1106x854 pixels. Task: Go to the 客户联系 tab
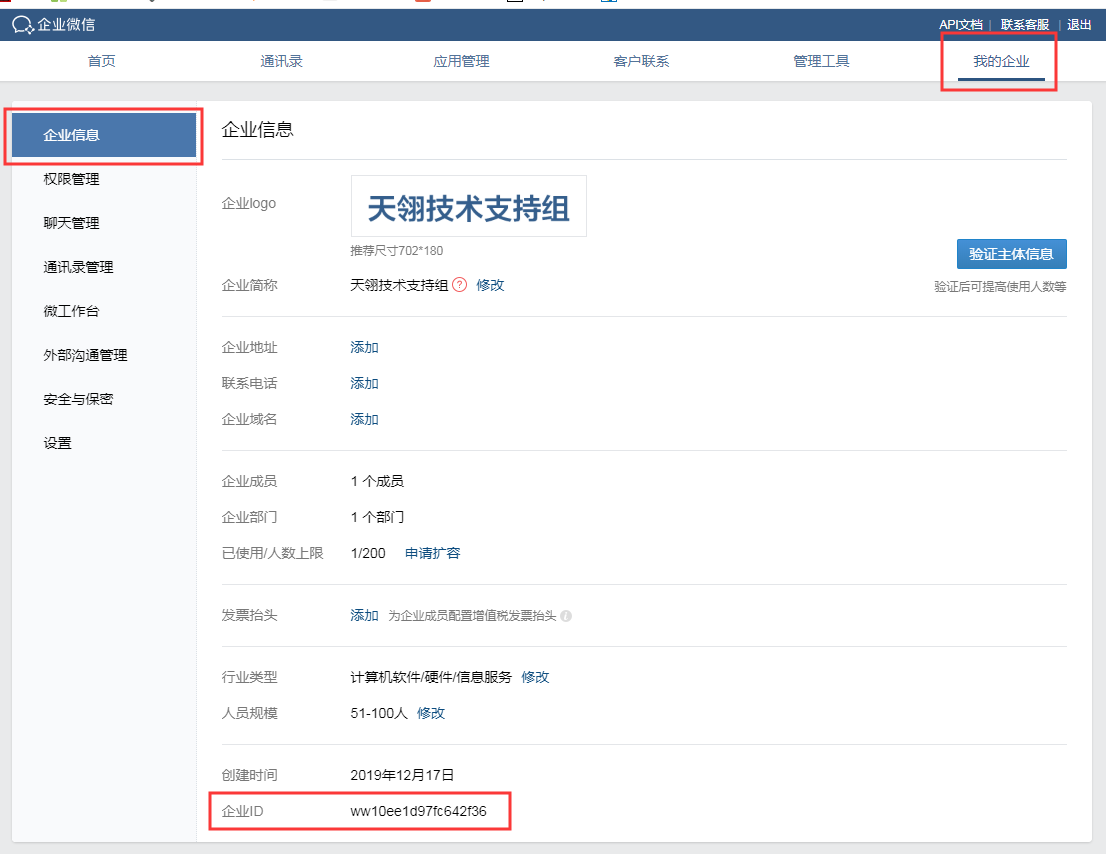[641, 62]
